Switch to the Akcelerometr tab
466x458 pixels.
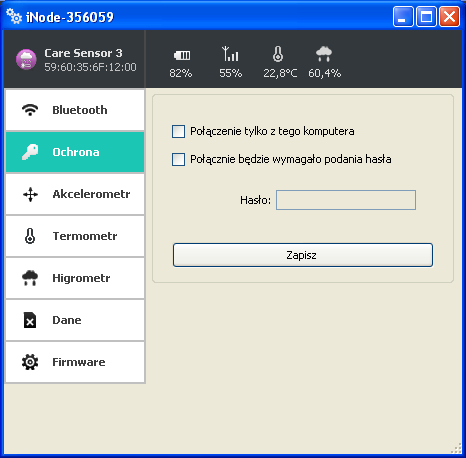[x=75, y=194]
